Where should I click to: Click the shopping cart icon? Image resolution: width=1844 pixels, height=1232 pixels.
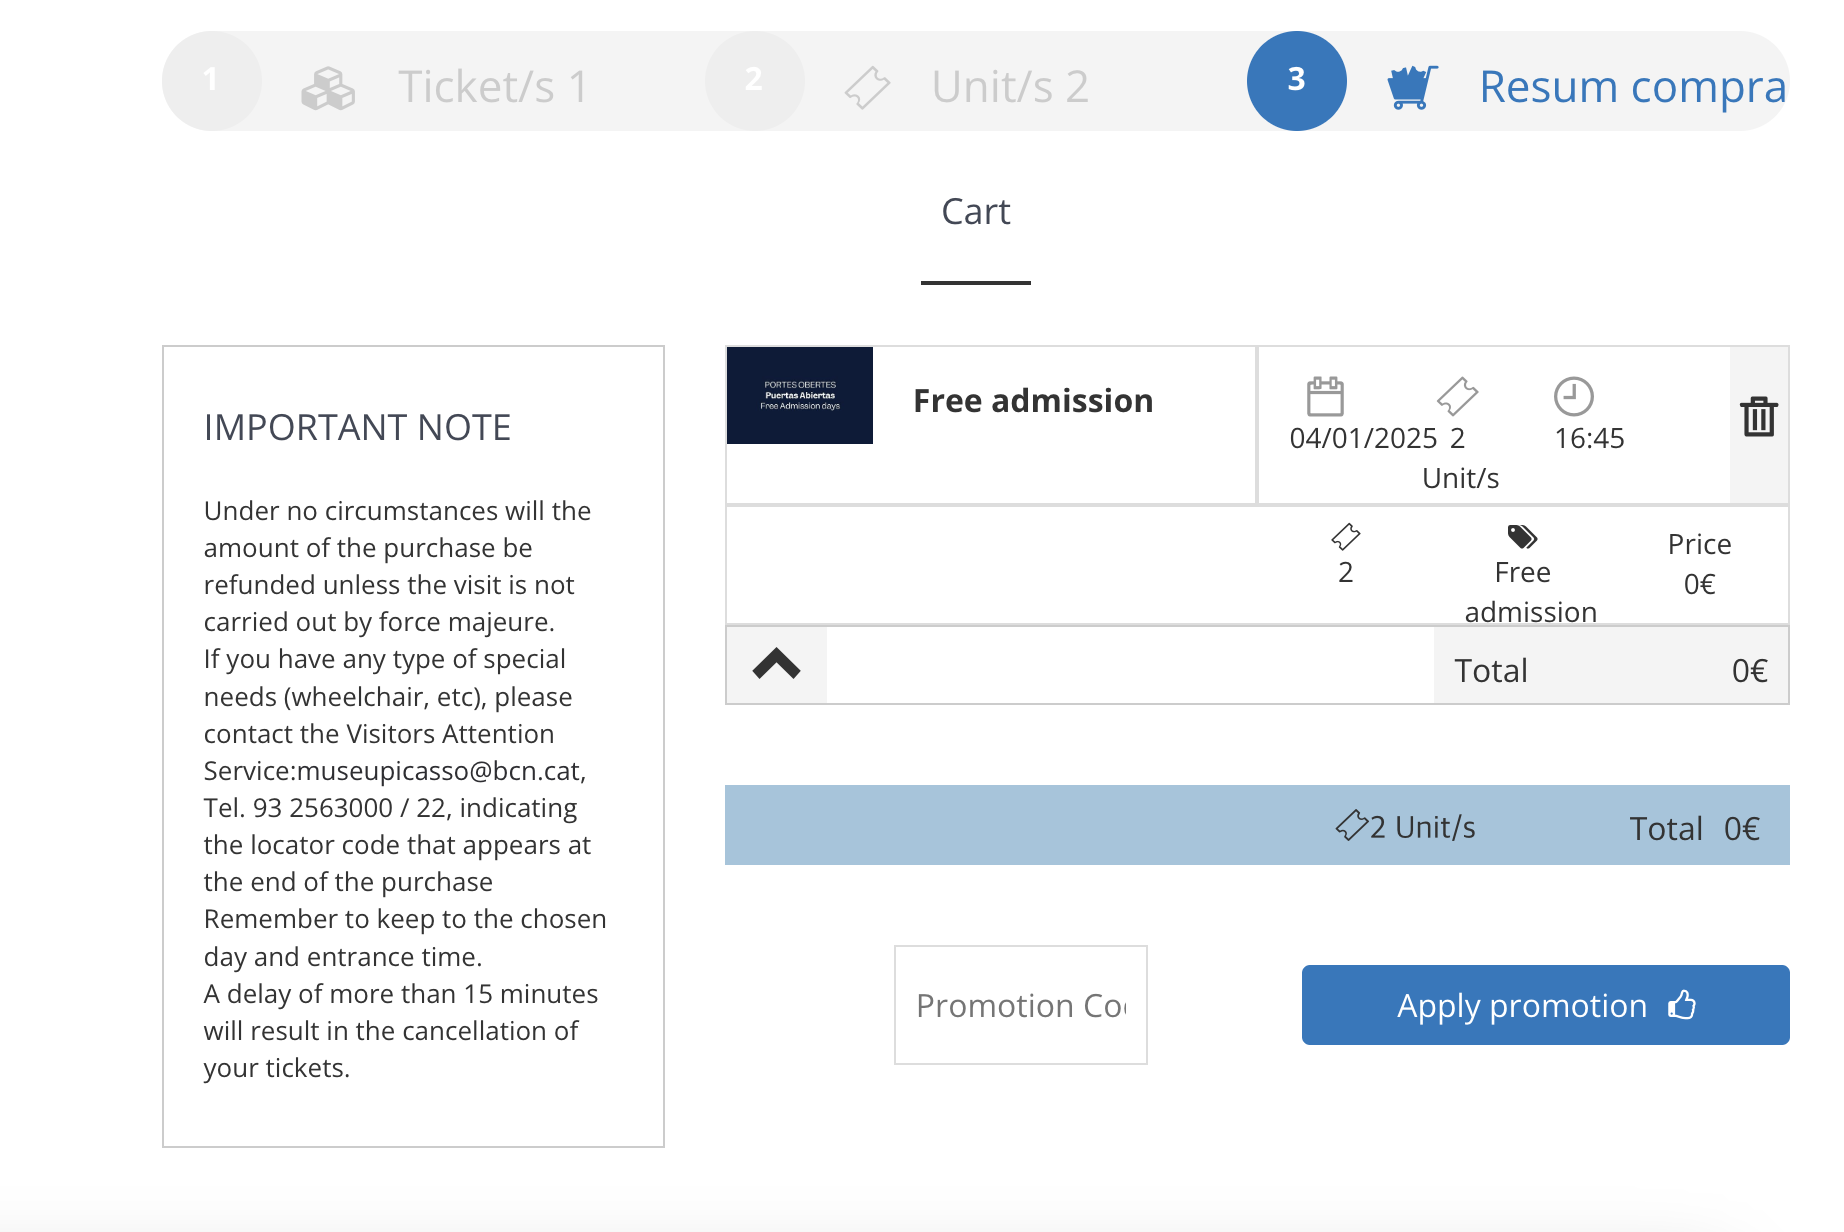1412,87
